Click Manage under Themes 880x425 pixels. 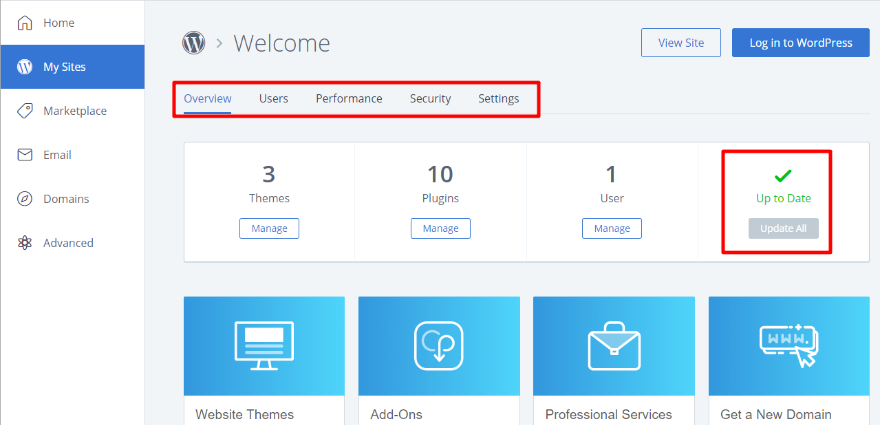click(x=269, y=229)
